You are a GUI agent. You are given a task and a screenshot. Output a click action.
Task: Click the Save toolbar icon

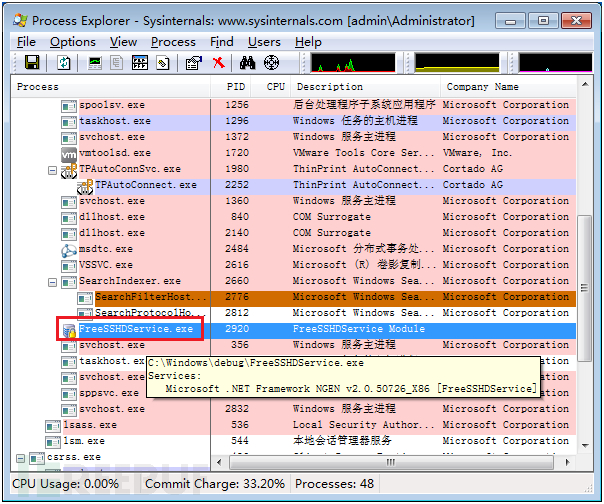[32, 62]
